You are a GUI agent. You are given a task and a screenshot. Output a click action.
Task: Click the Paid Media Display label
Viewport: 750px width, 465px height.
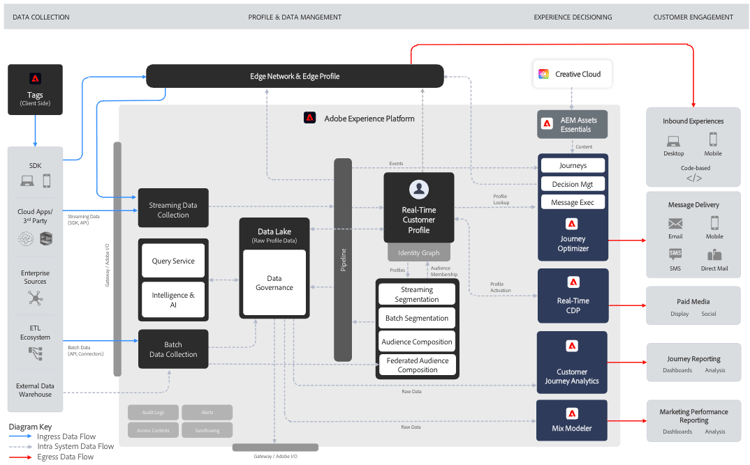coord(679,314)
